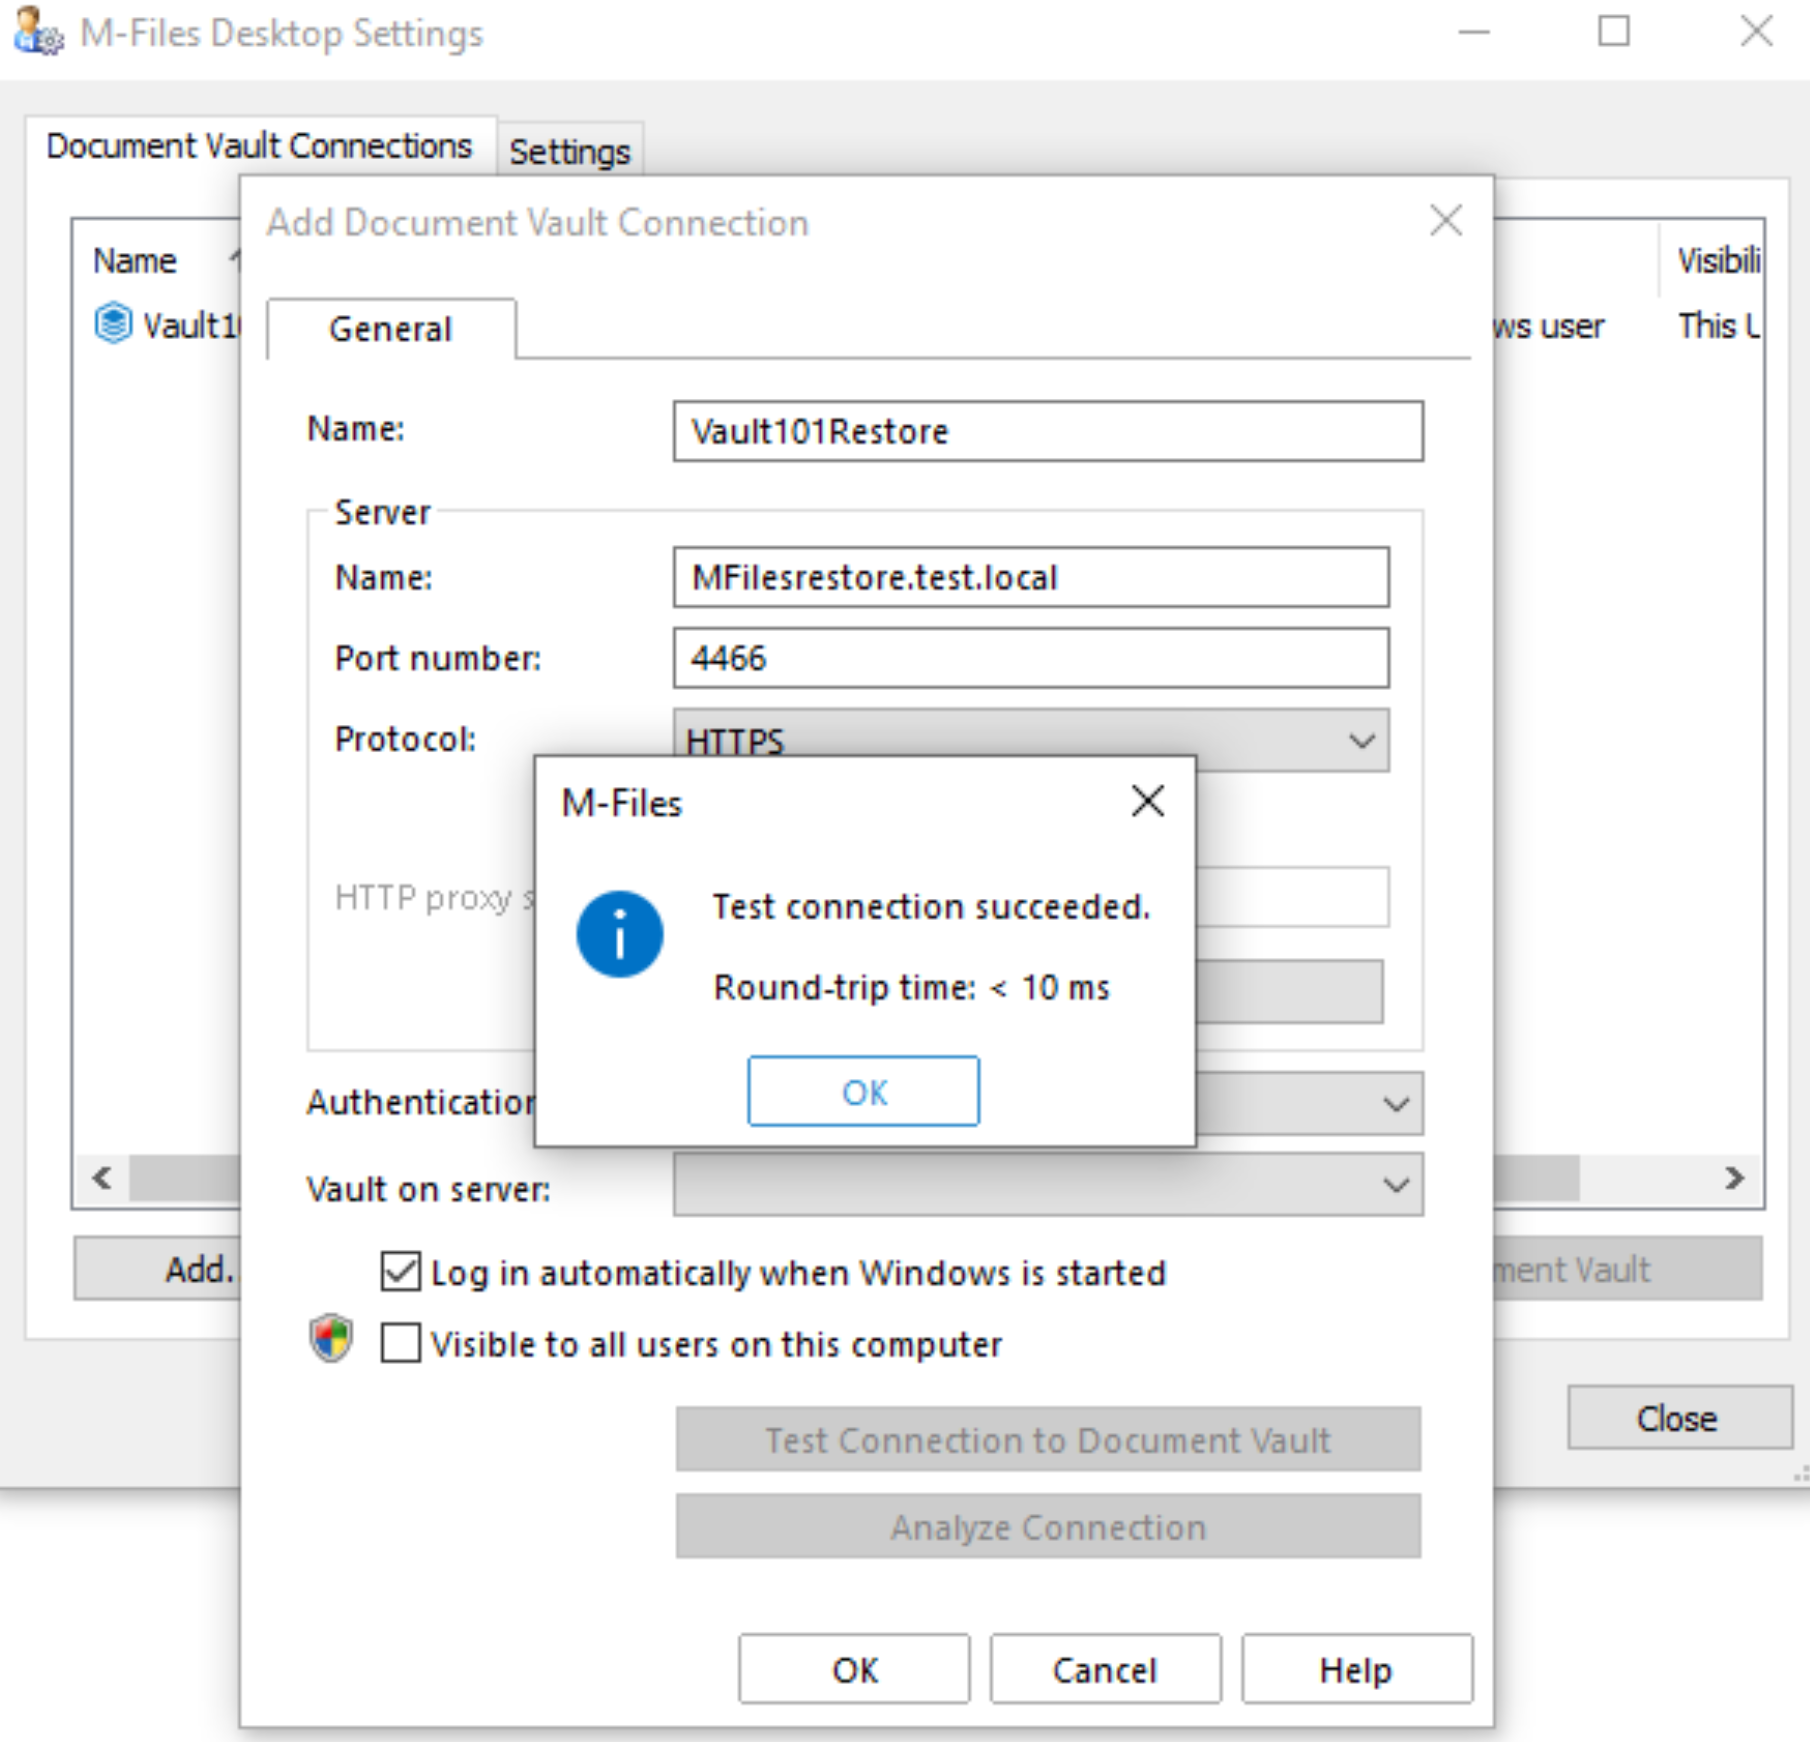The width and height of the screenshot is (1810, 1742).
Task: Click the left scroll arrow of vault list
Action: click(102, 1177)
